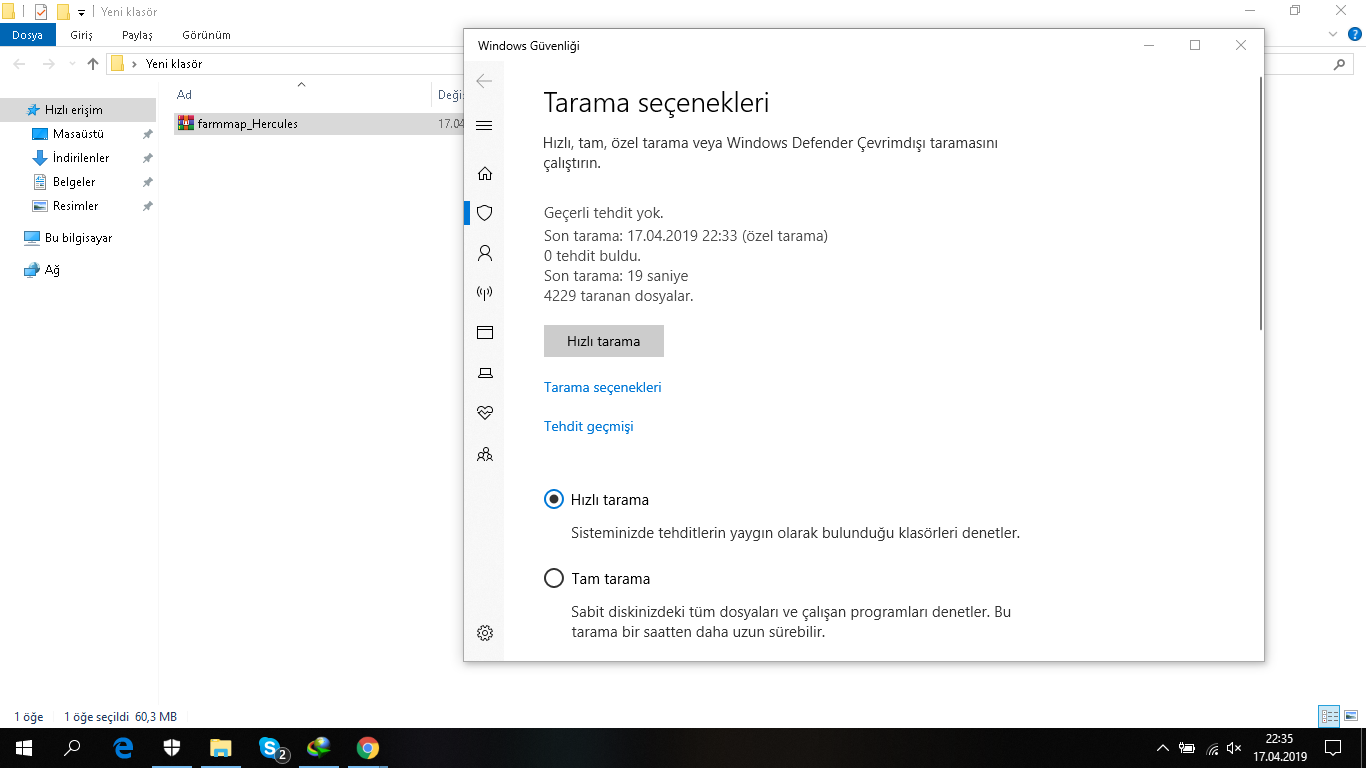Launch Google Chrome from the taskbar
This screenshot has width=1366, height=768.
pos(368,748)
